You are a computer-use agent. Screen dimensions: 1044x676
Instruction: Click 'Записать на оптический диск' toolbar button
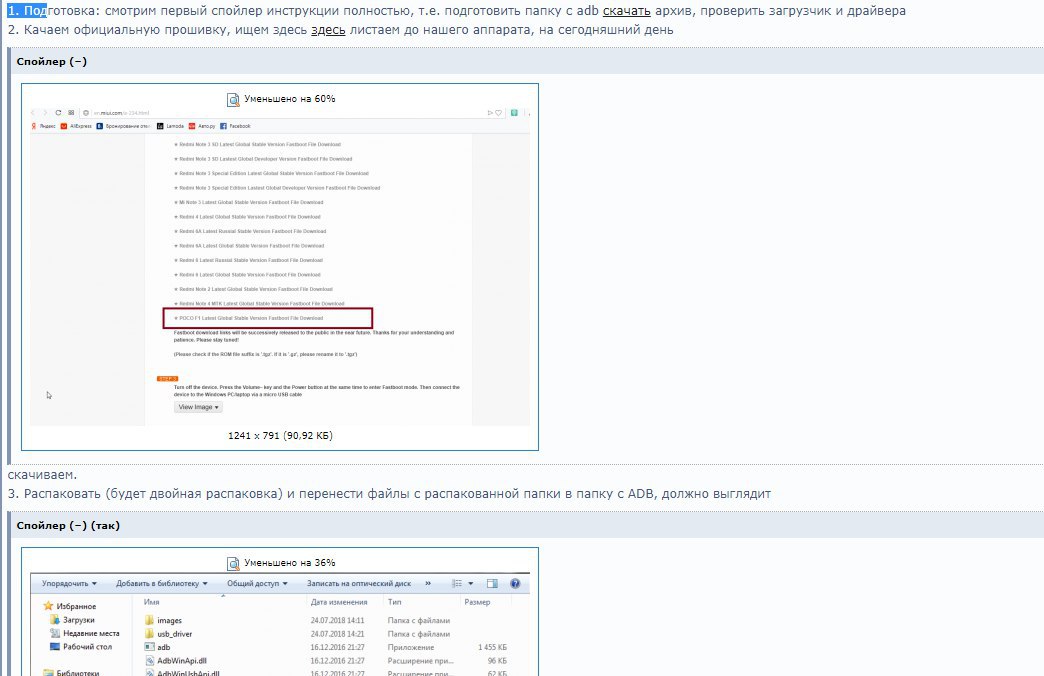tap(359, 583)
